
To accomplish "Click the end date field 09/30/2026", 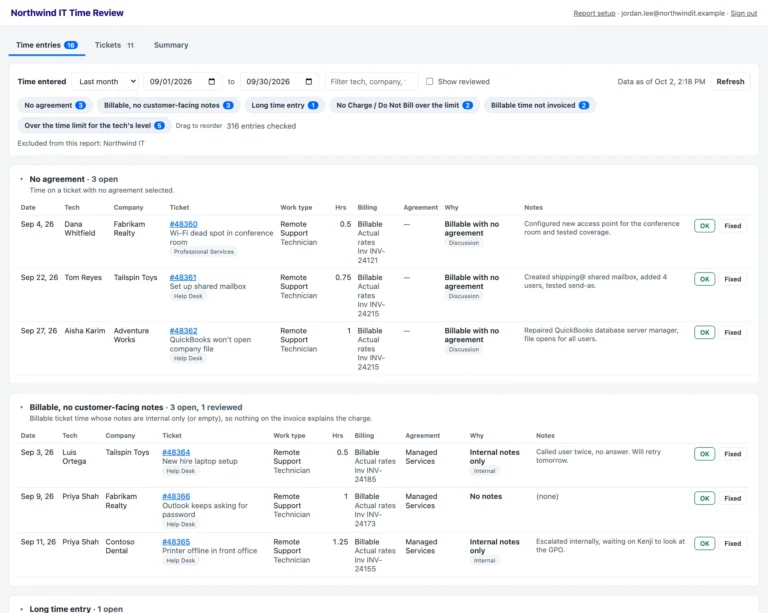I will click(x=279, y=81).
